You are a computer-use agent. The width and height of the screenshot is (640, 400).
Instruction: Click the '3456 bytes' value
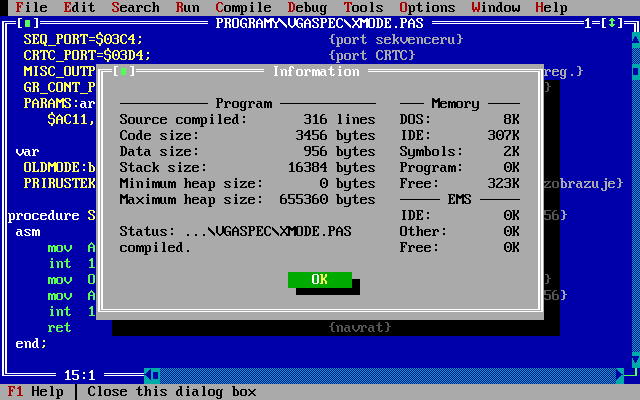(x=336, y=136)
